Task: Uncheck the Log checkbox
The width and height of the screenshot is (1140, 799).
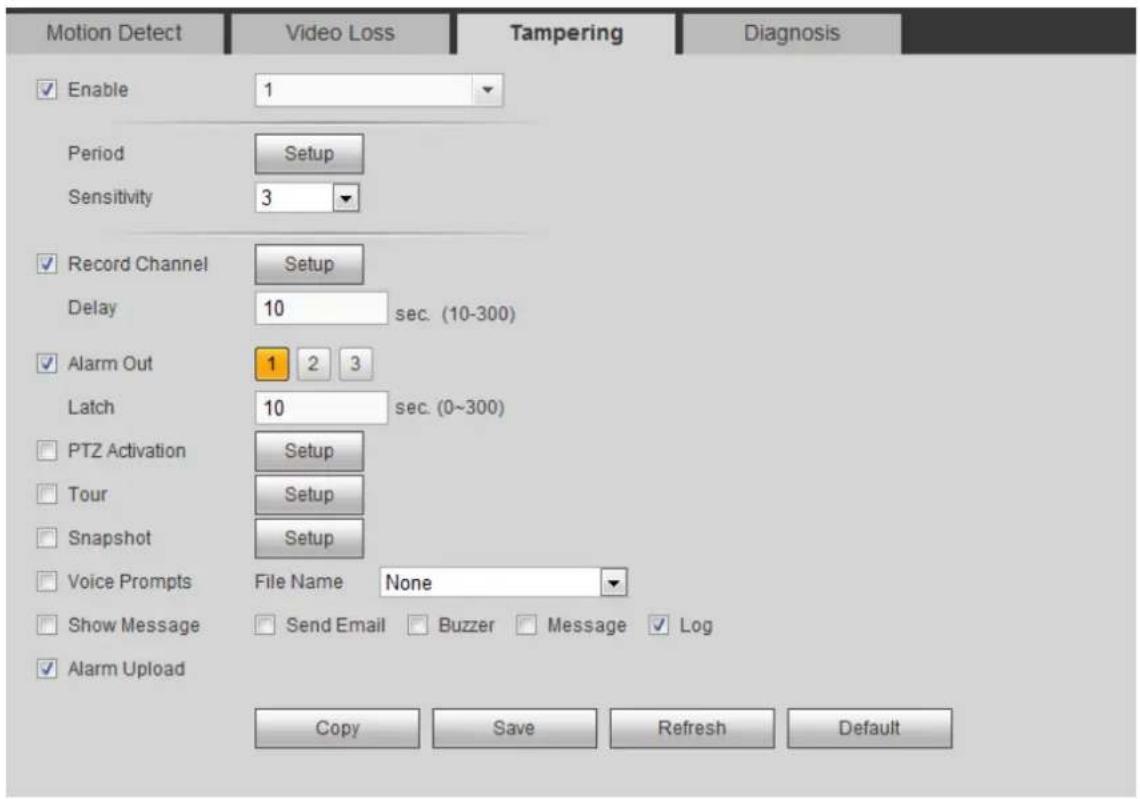Action: 659,625
